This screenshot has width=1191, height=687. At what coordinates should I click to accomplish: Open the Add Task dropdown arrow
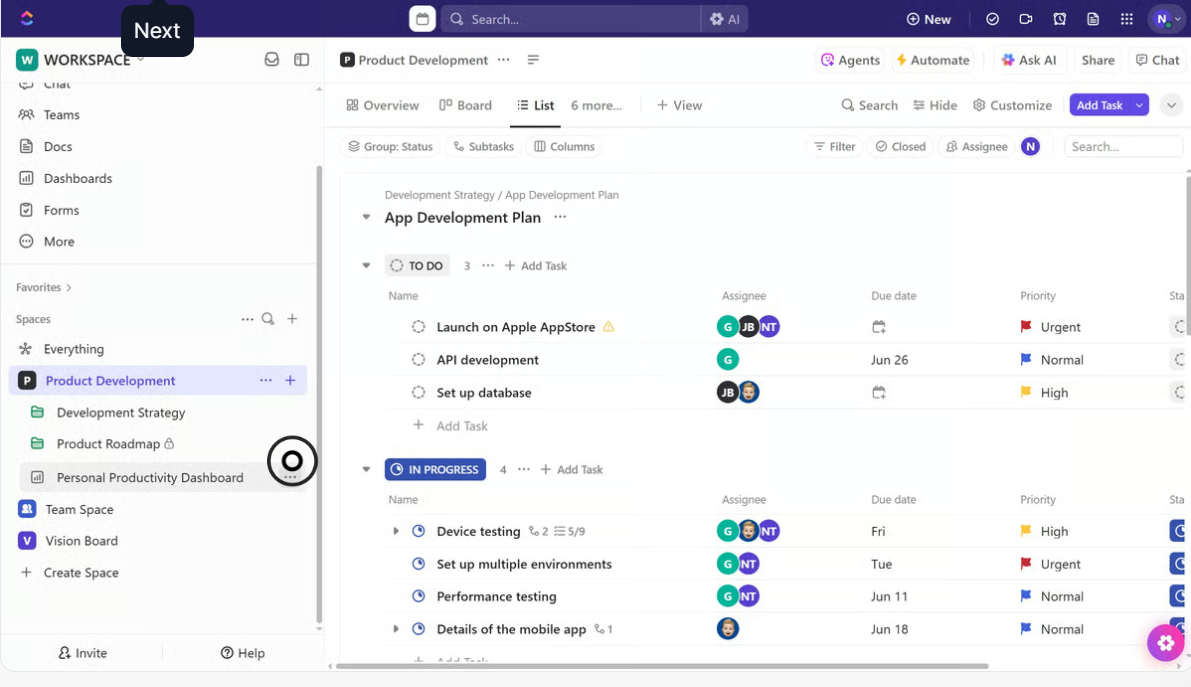[x=1139, y=105]
